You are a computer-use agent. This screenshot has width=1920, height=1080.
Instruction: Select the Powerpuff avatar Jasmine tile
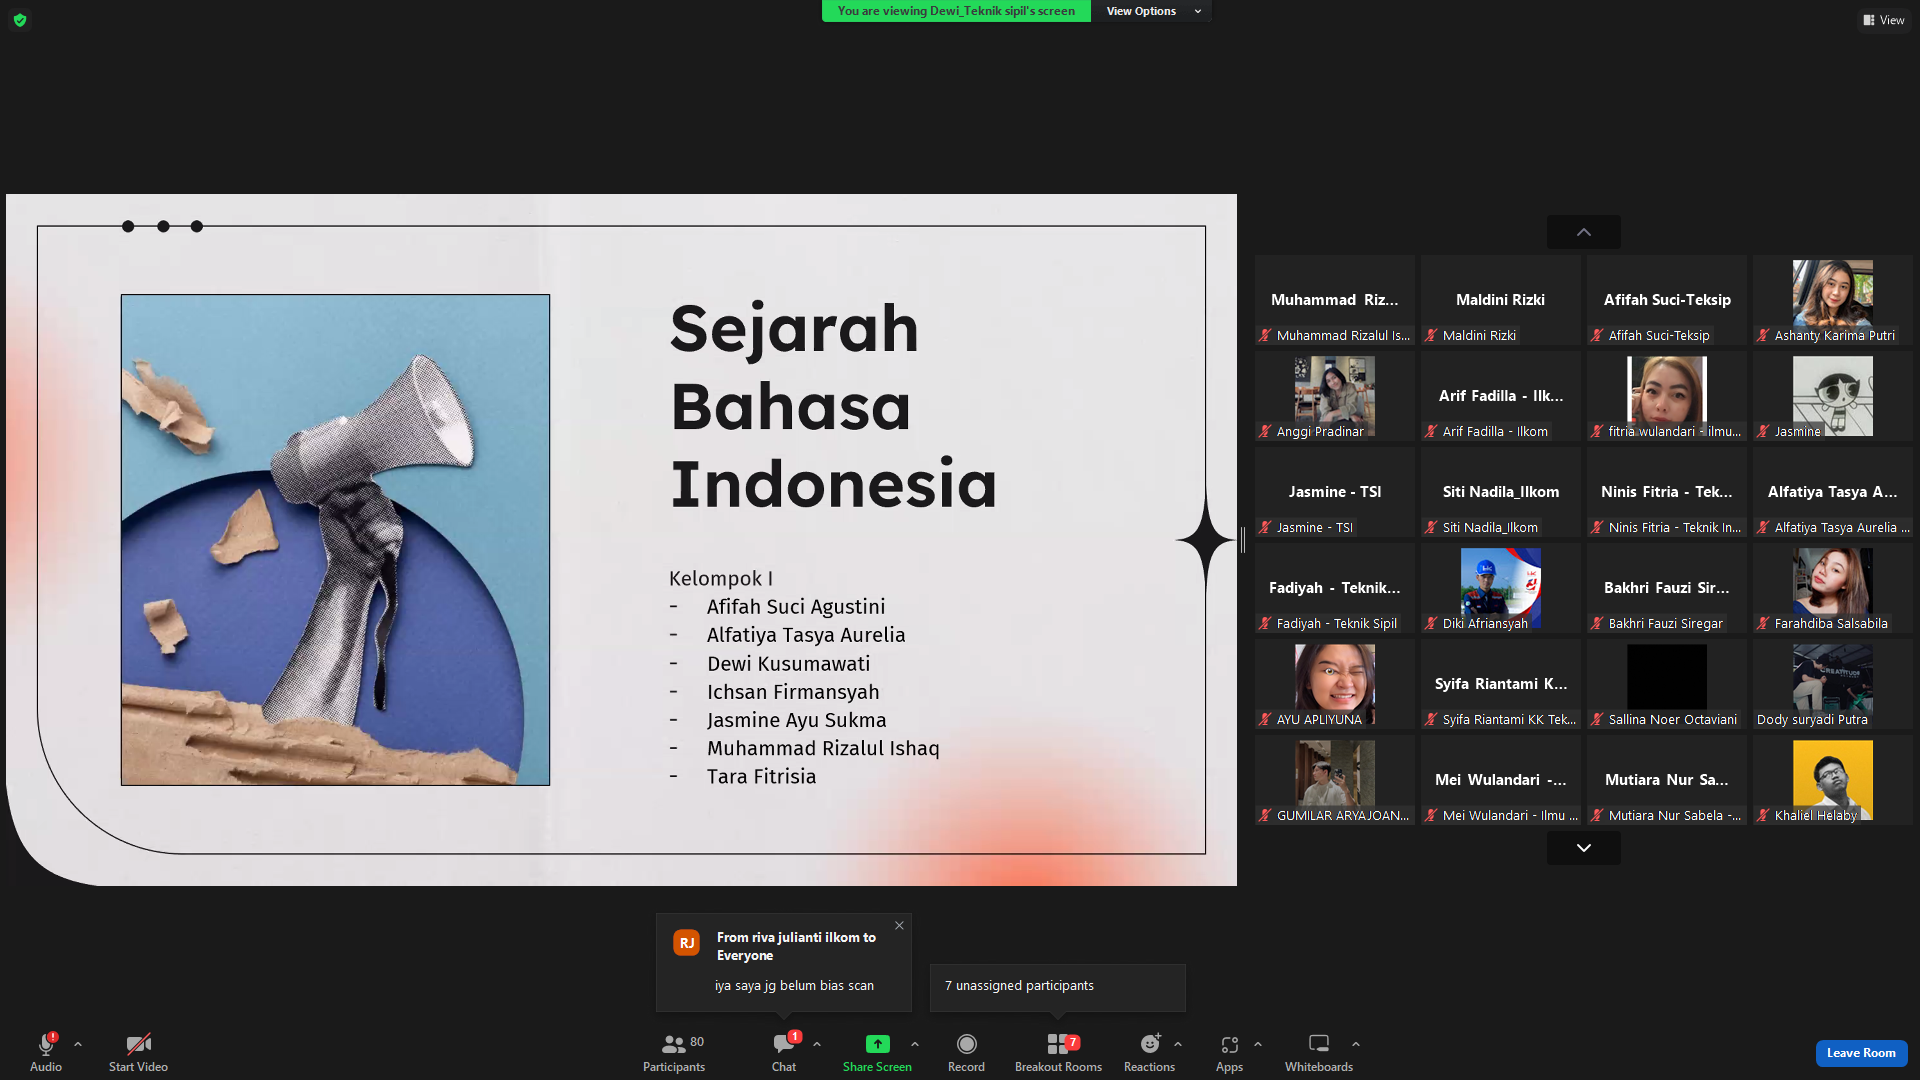click(1833, 396)
